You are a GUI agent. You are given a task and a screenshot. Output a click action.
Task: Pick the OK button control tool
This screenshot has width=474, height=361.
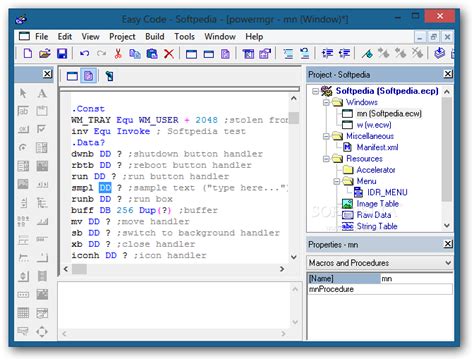pos(23,129)
